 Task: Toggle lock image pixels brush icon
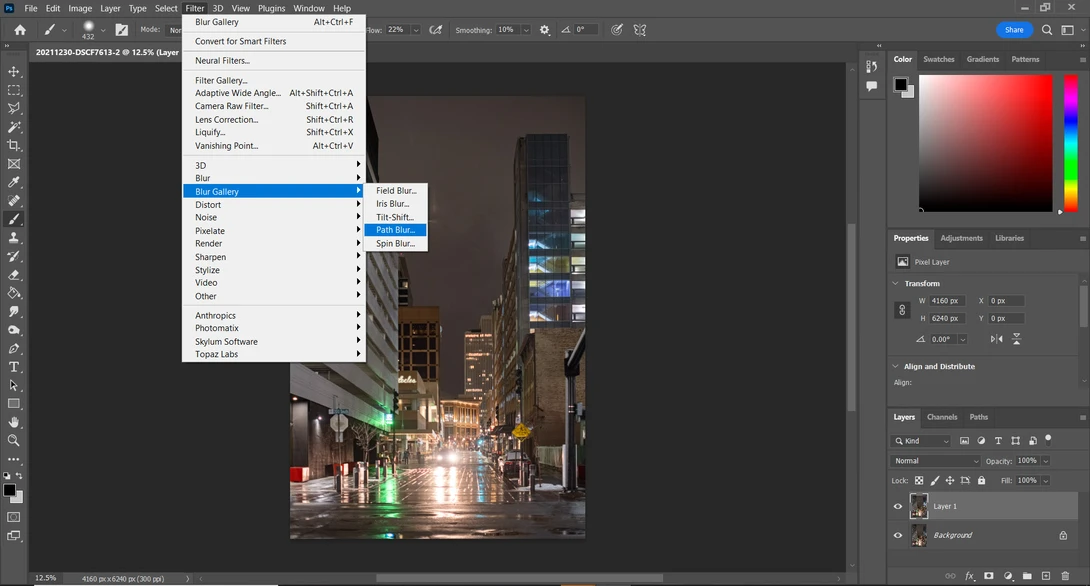coord(935,480)
